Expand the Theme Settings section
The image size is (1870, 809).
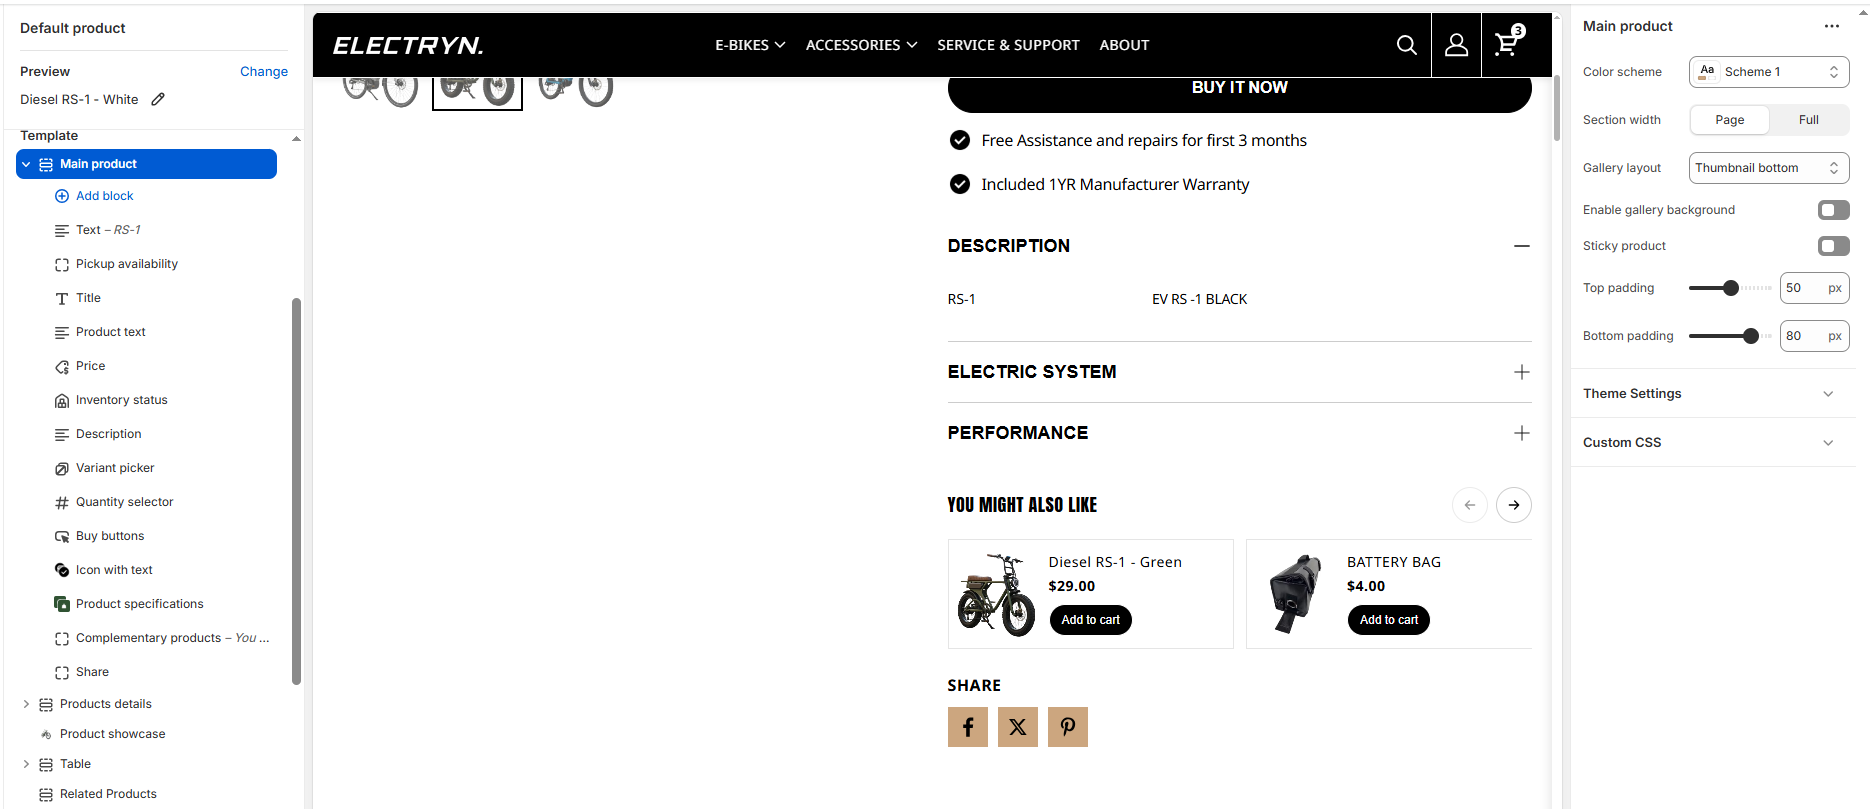coord(1712,394)
